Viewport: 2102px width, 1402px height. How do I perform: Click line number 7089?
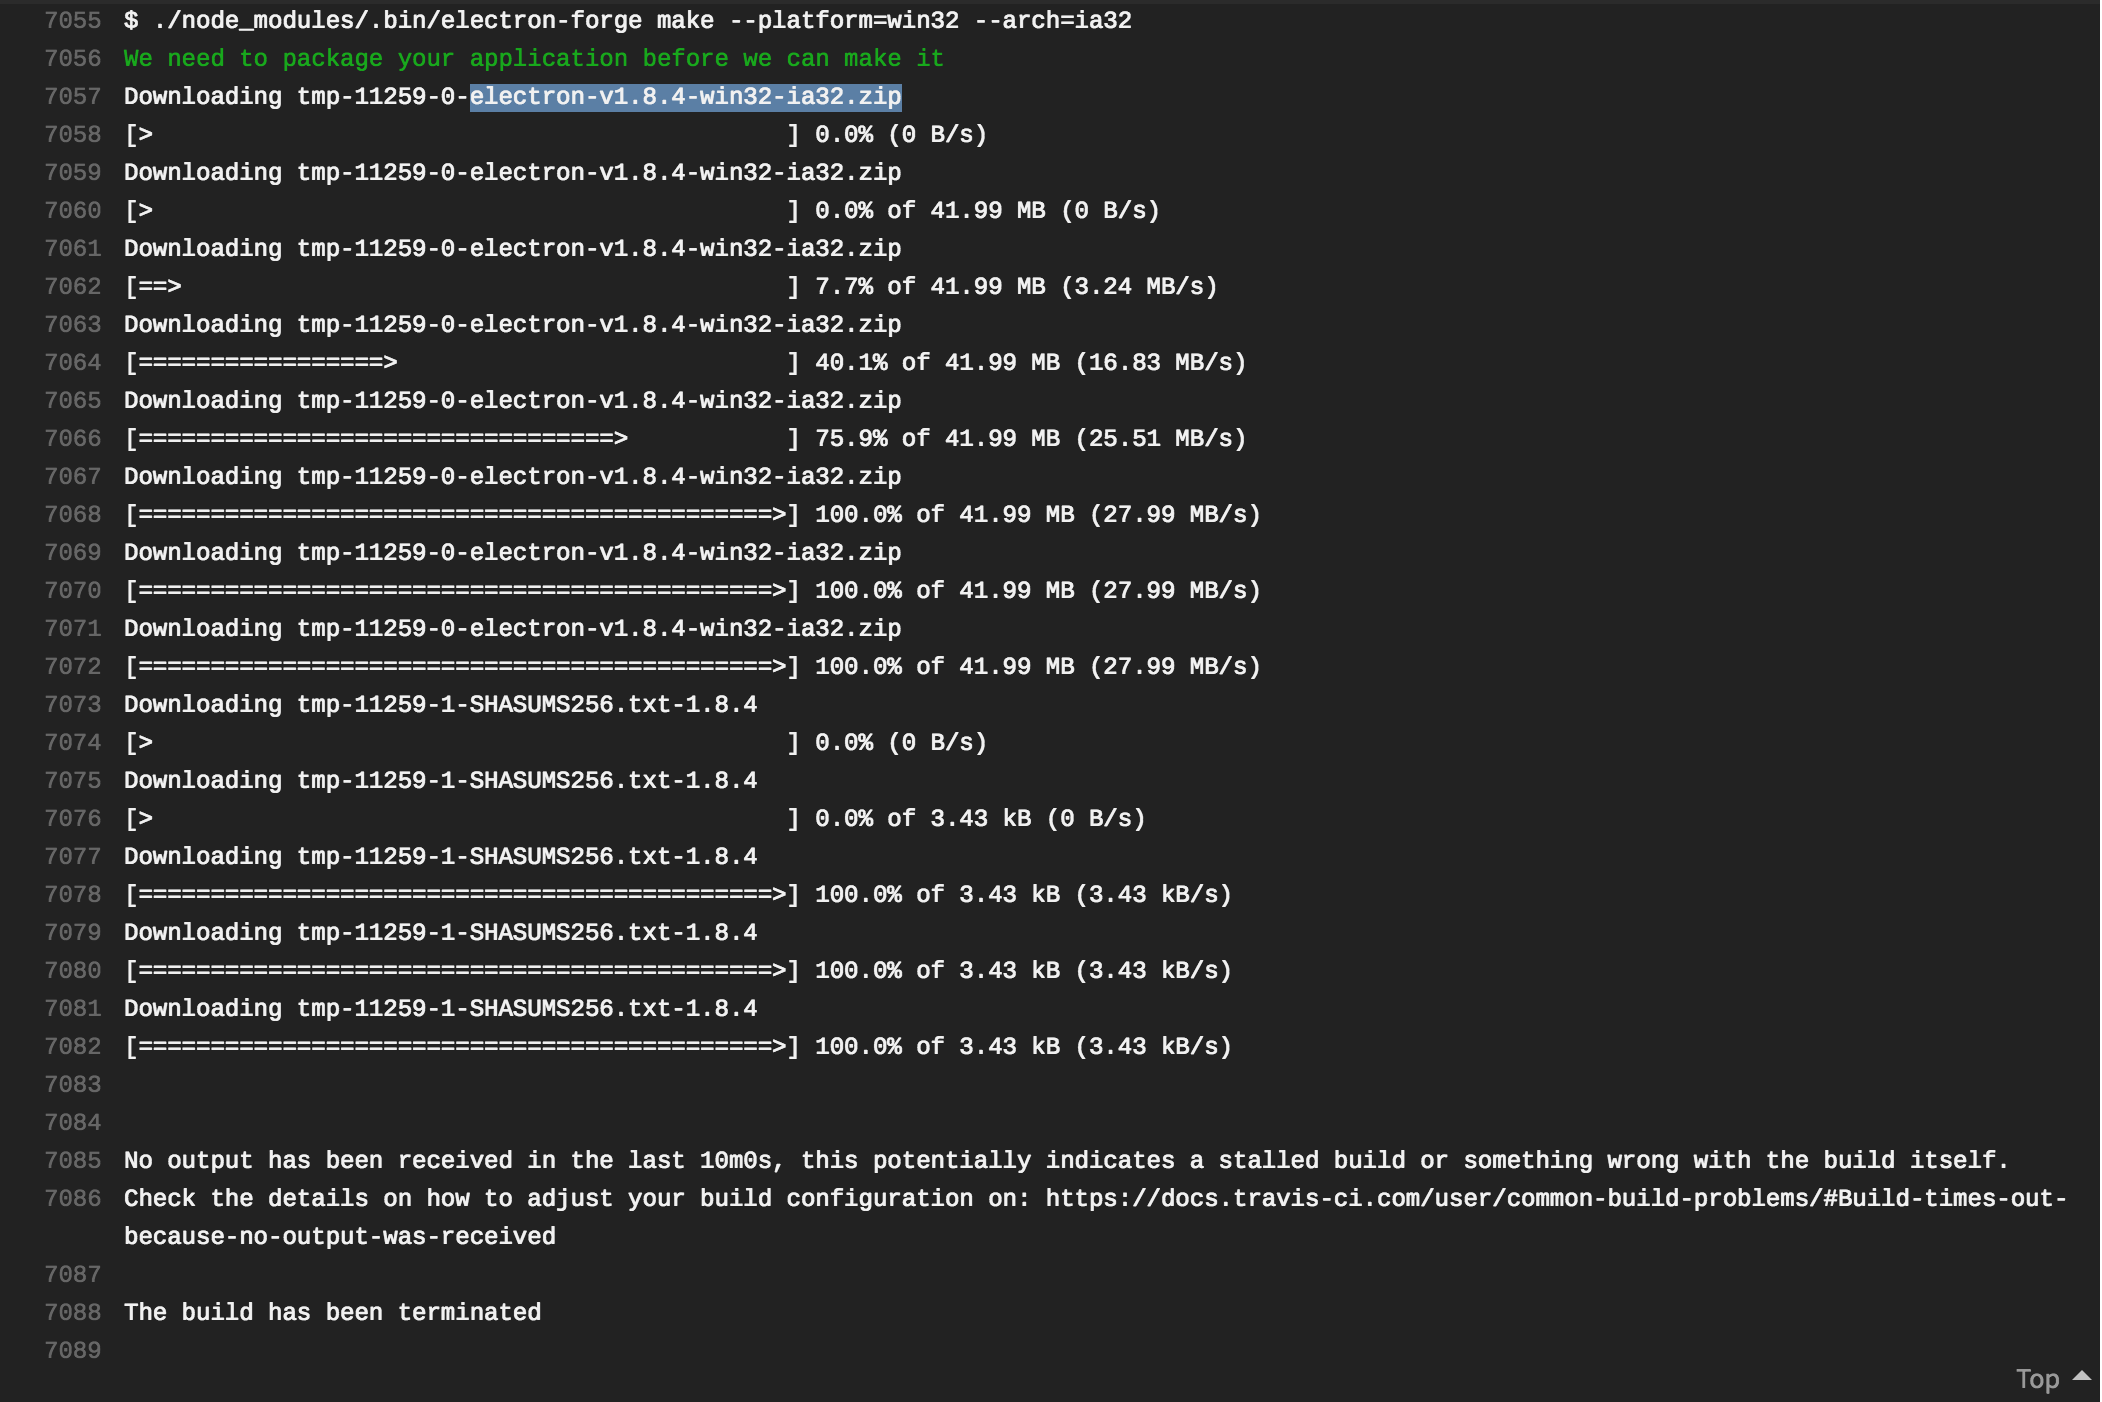click(x=73, y=1350)
